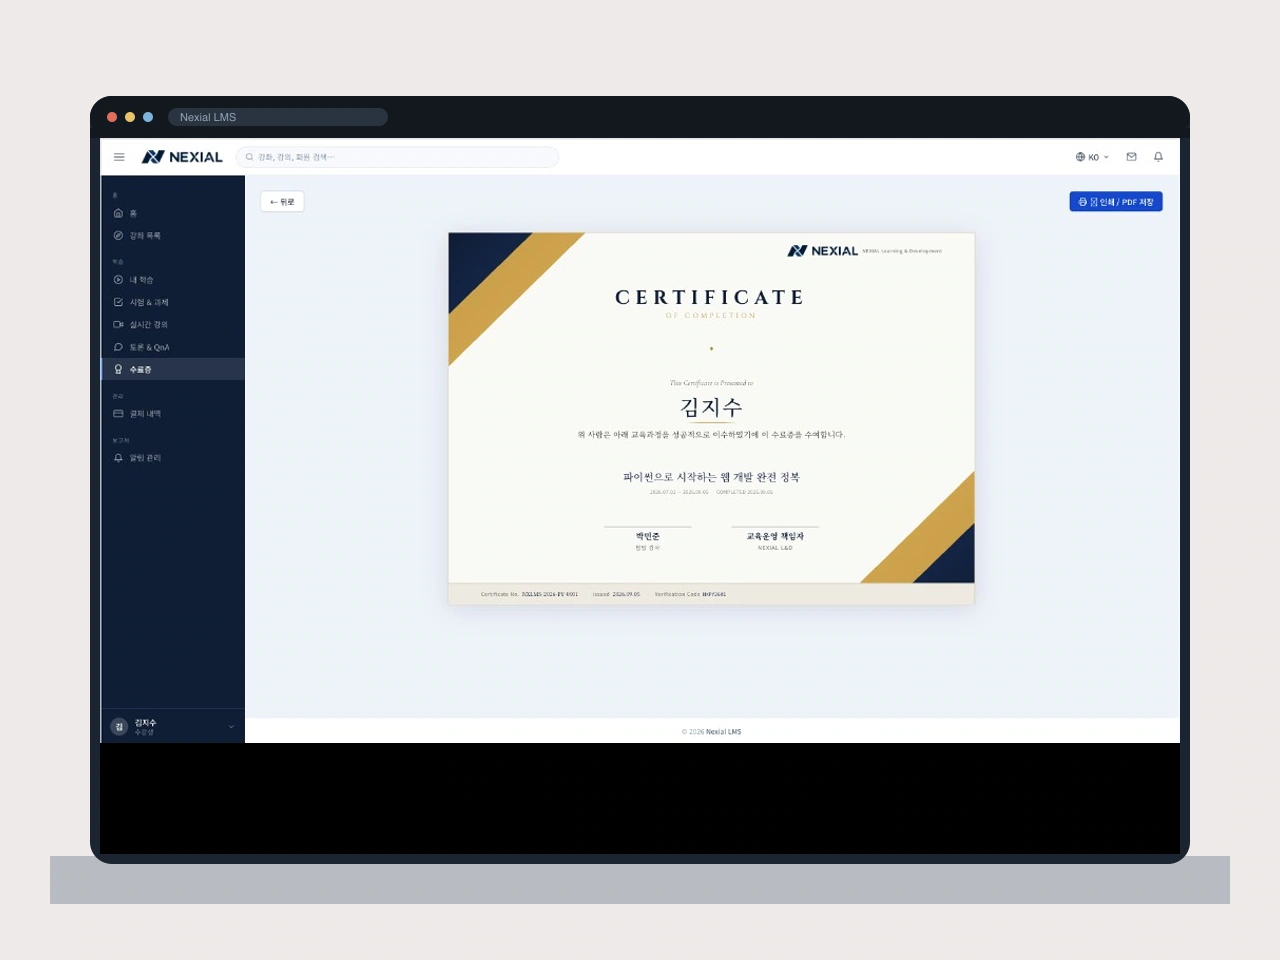The image size is (1280, 960).
Task: Click instructor name 박민준 on the certificate
Action: 648,536
